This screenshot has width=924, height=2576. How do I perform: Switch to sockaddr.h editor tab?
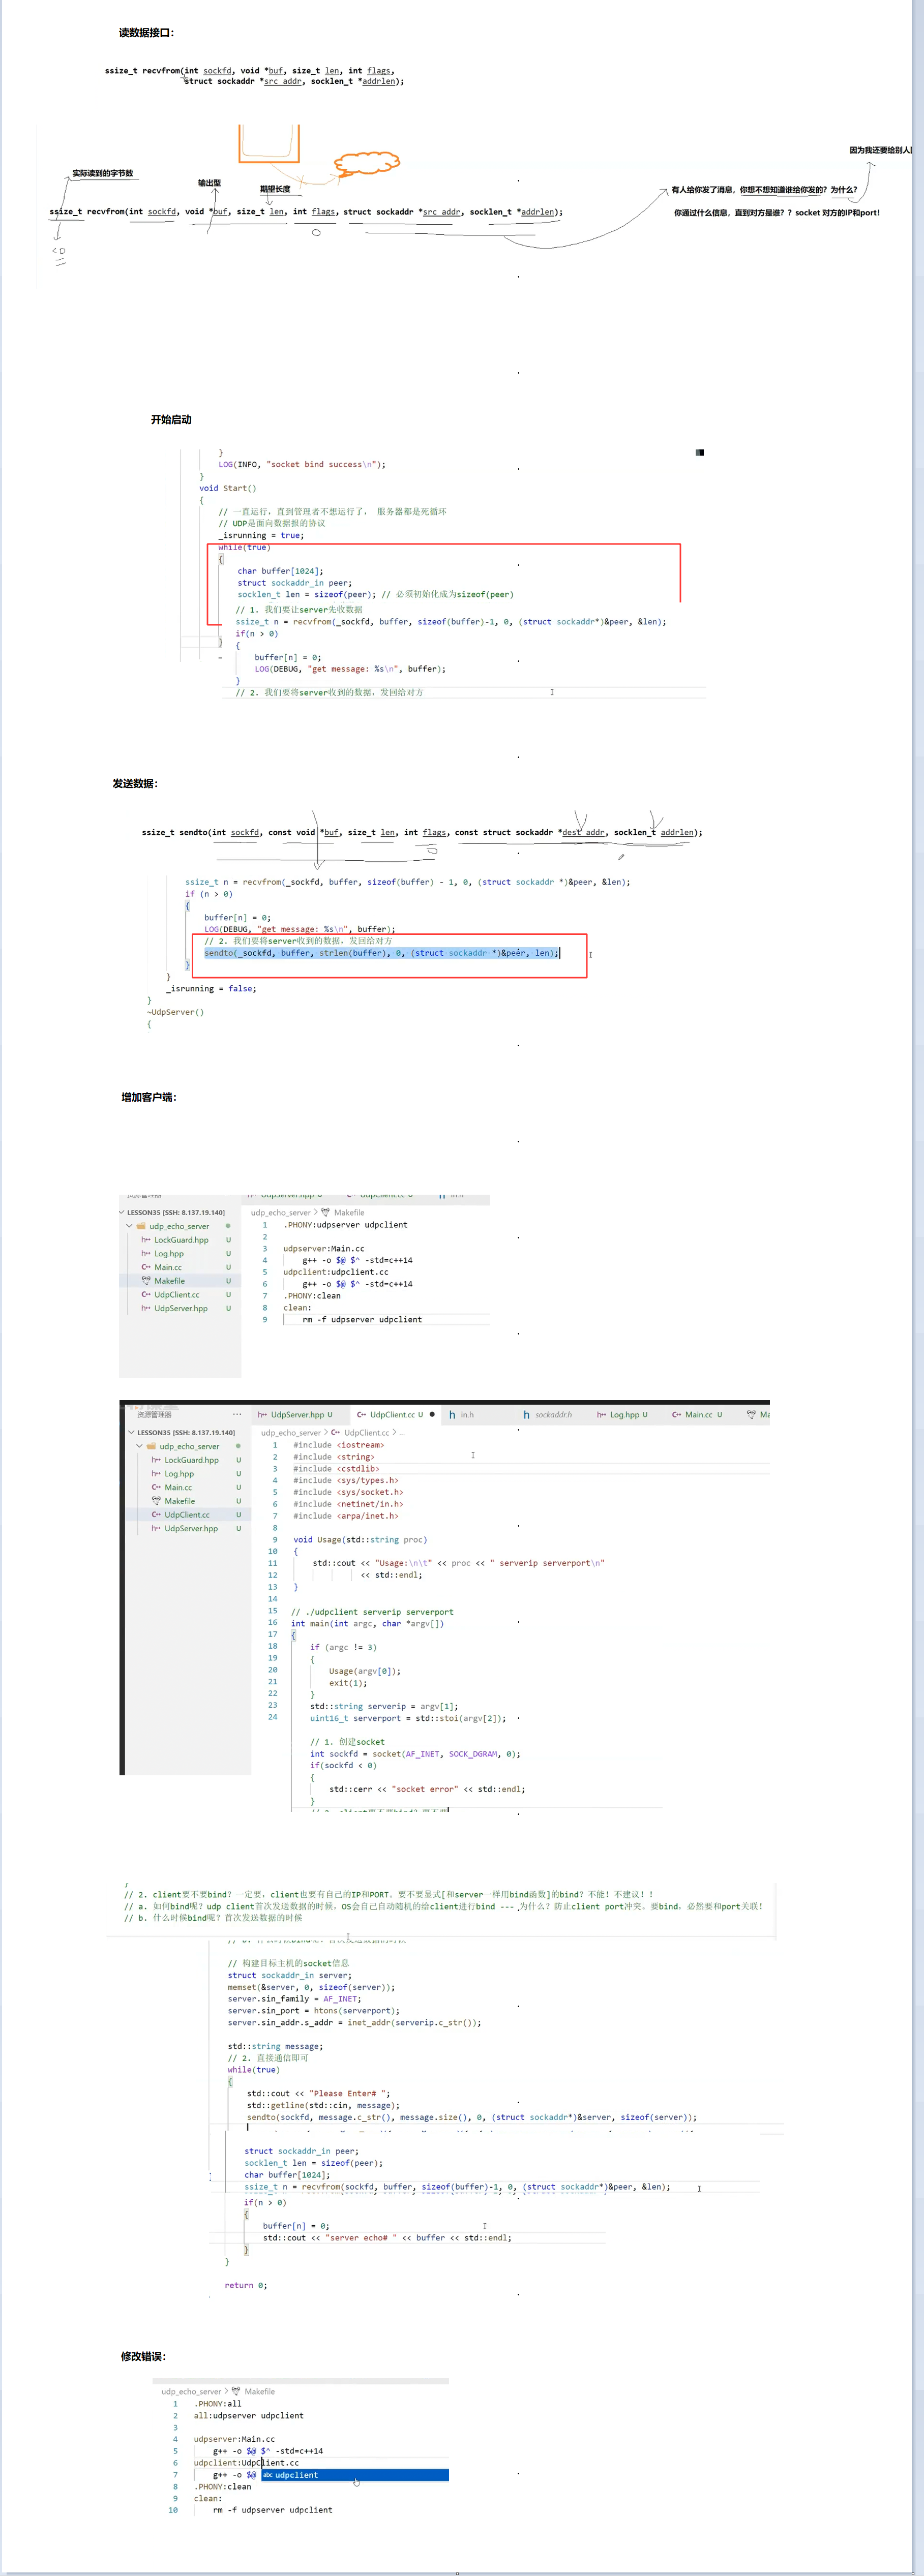(x=548, y=1415)
